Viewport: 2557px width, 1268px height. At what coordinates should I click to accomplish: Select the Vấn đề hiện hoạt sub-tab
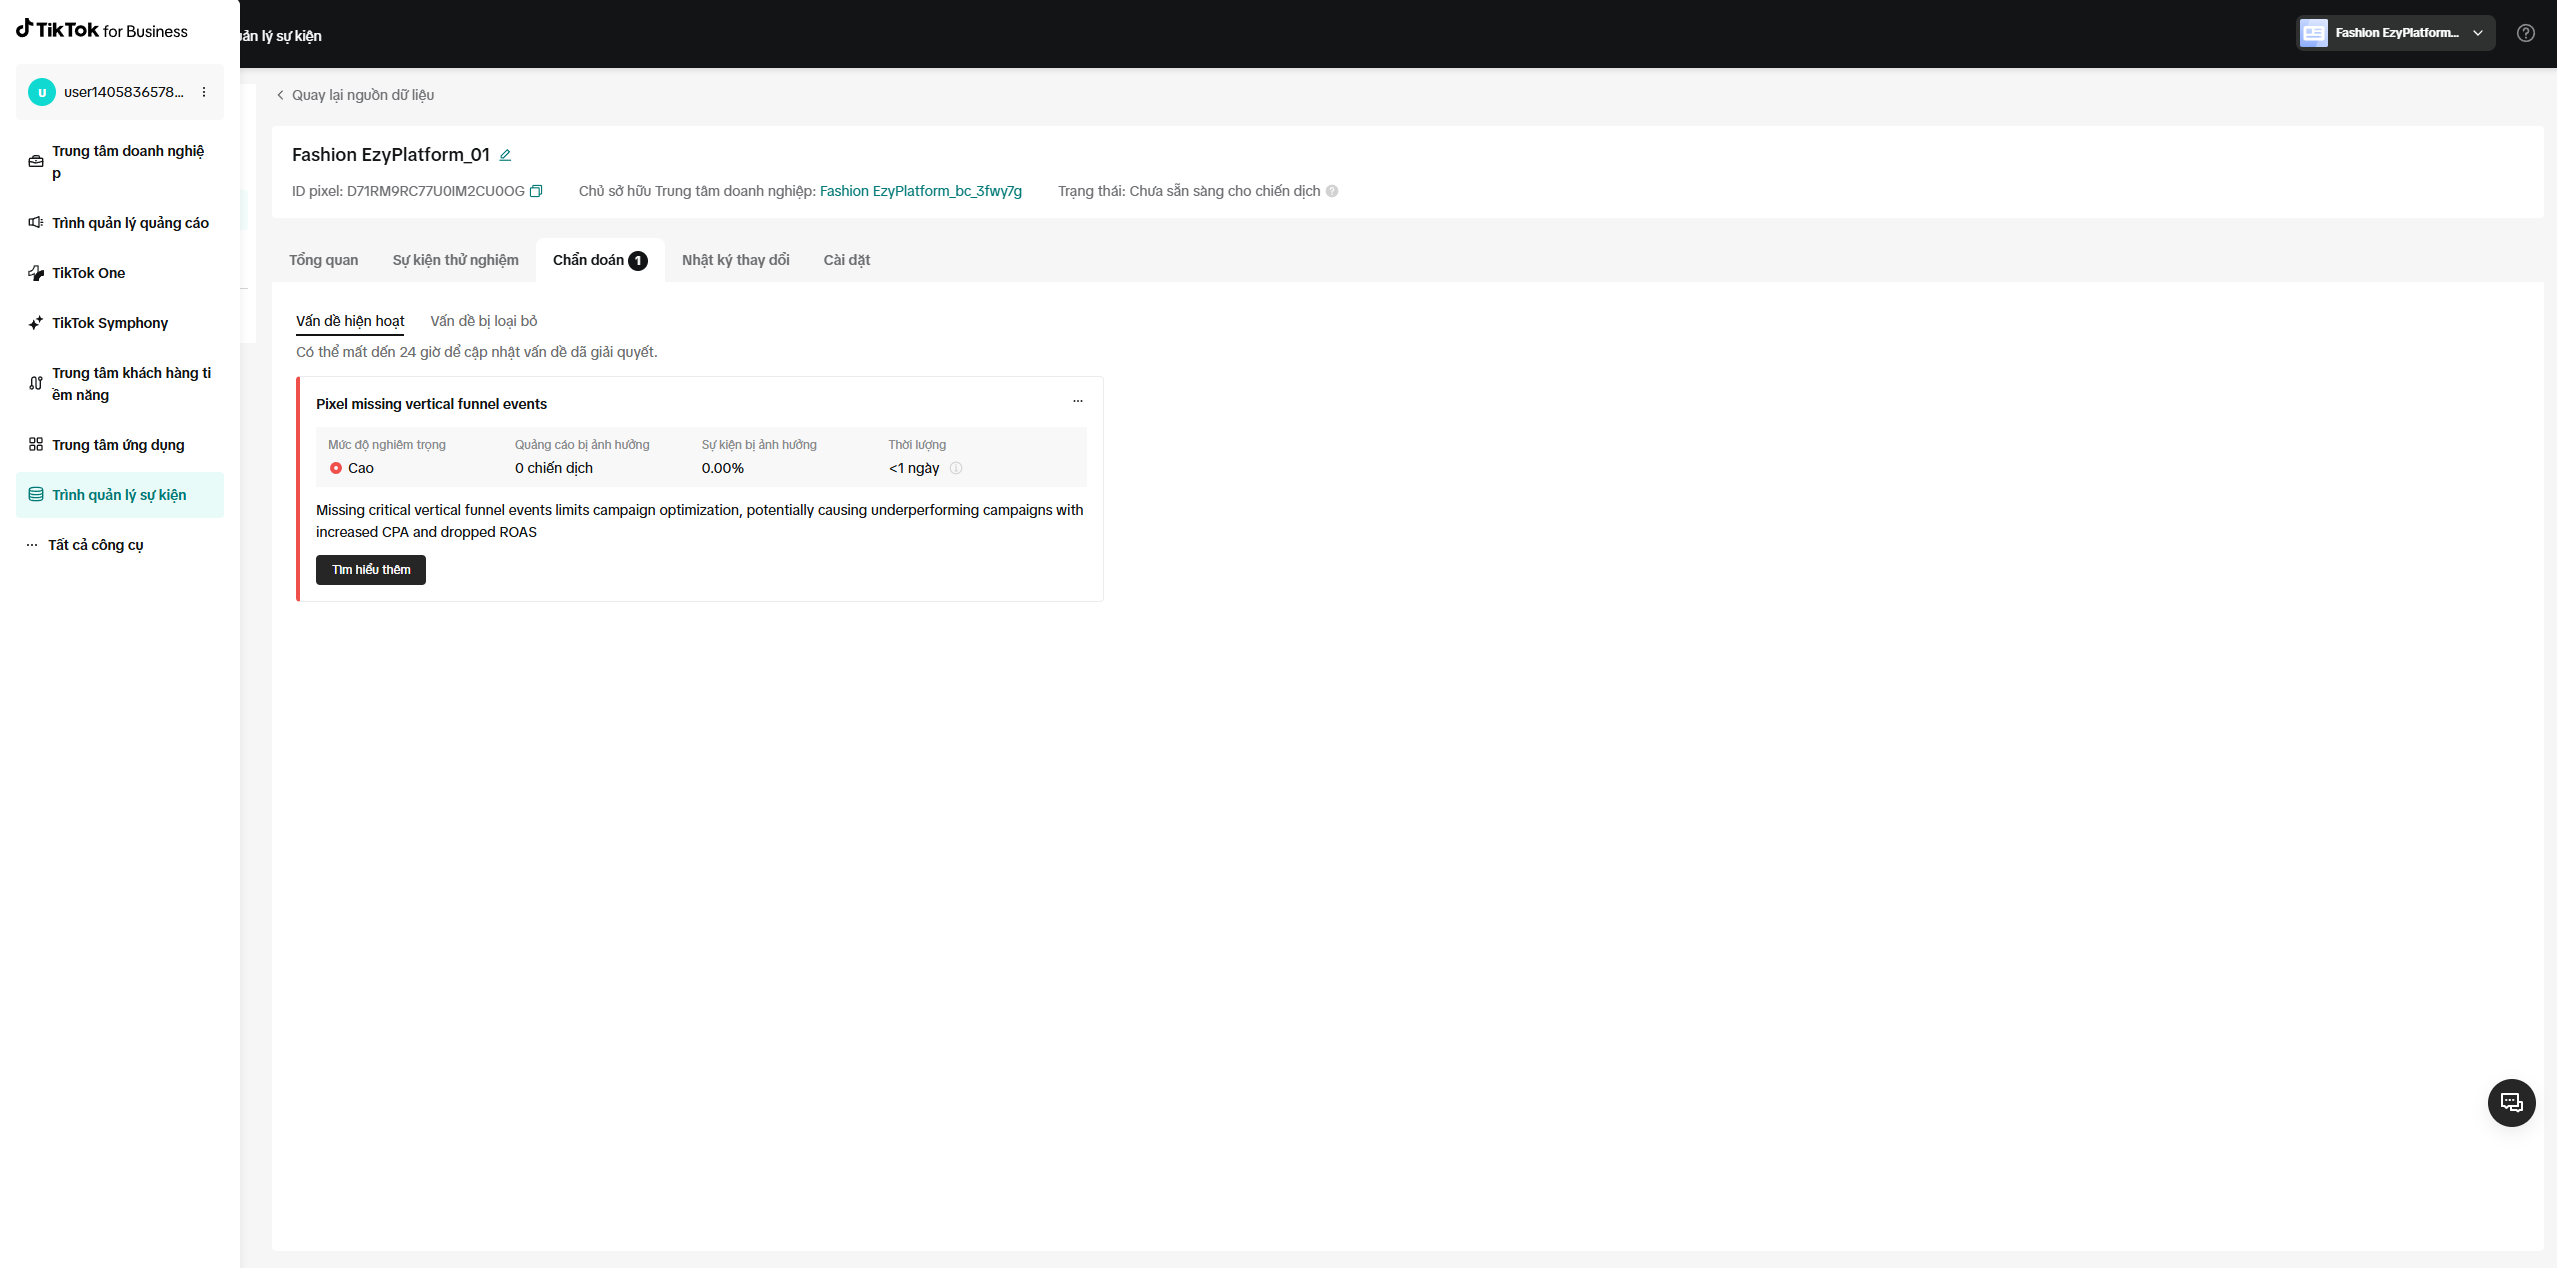pos(350,321)
